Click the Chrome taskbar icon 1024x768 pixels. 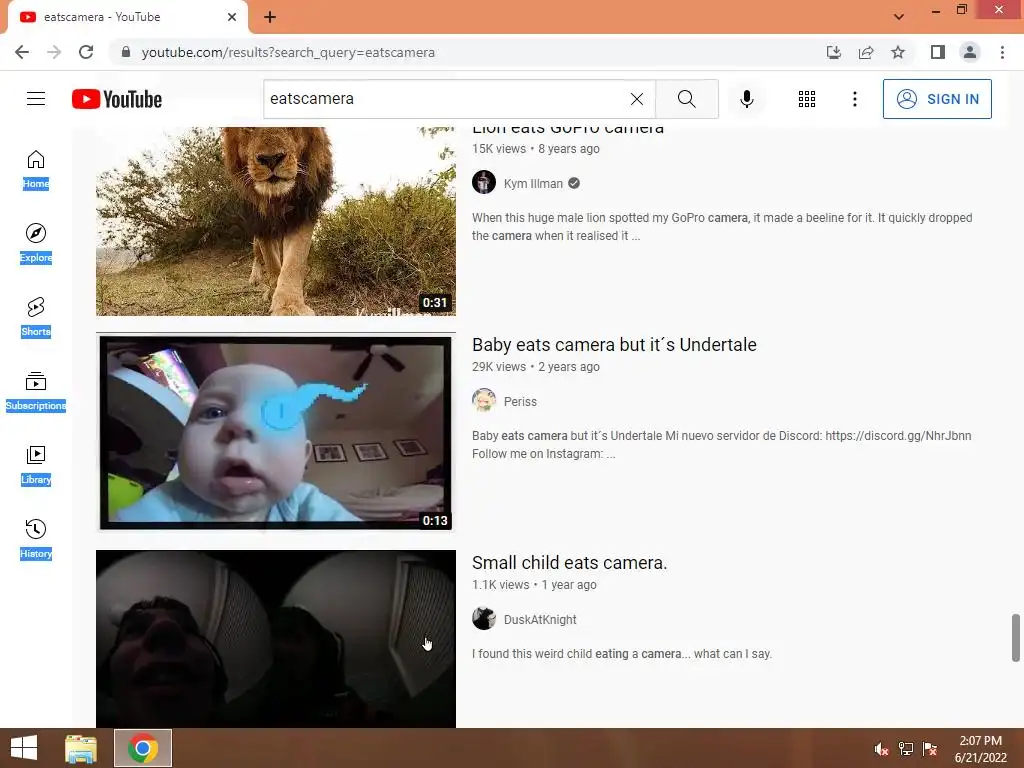click(x=143, y=748)
